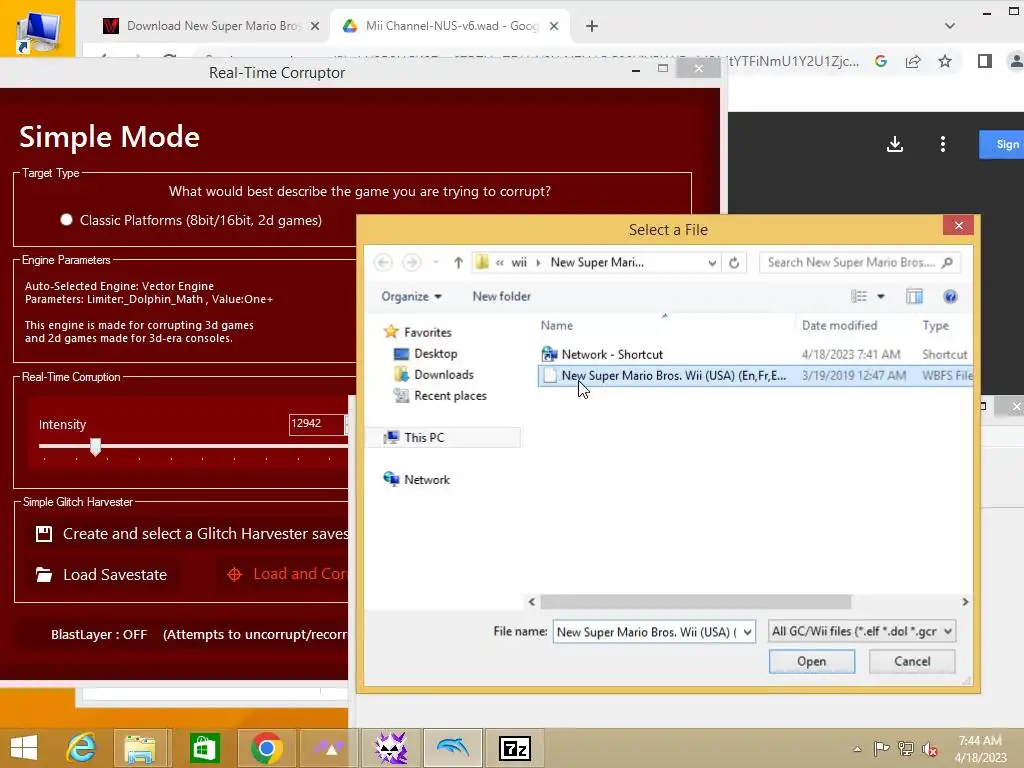The height and width of the screenshot is (768, 1024).
Task: Click Forward arrow in Select a File dialog
Action: [411, 263]
